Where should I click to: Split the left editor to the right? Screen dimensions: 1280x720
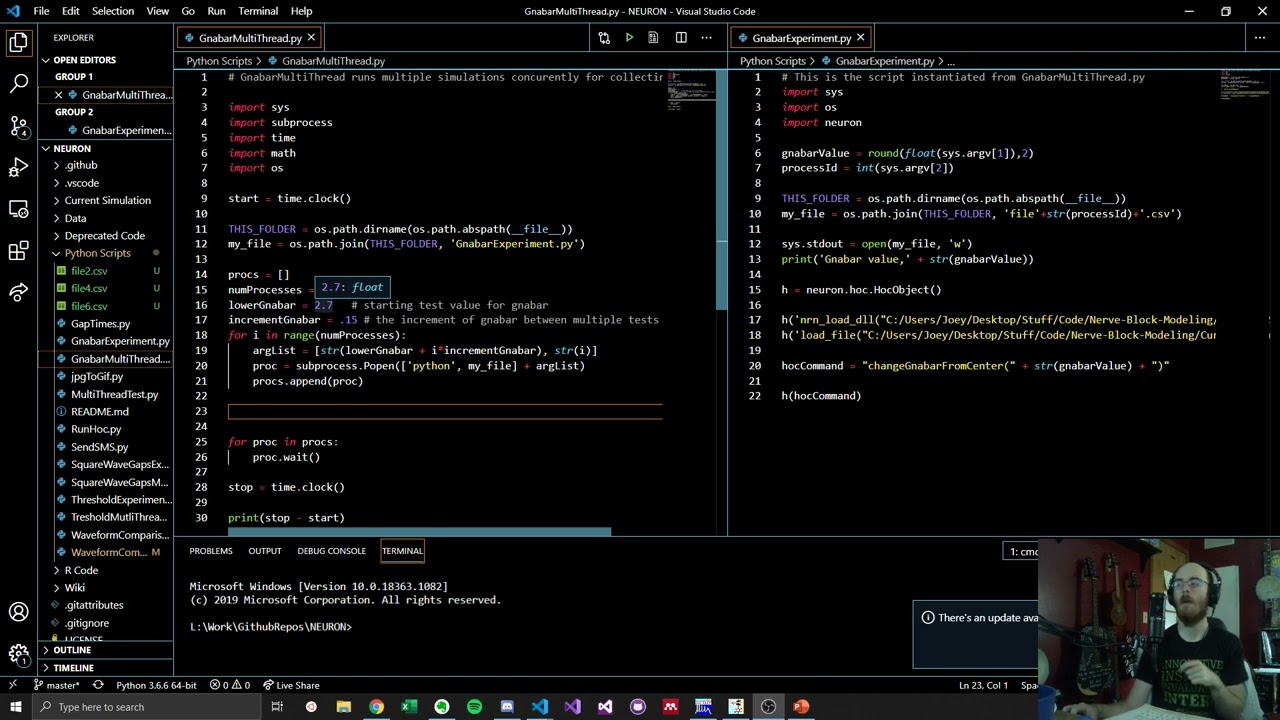tap(681, 38)
